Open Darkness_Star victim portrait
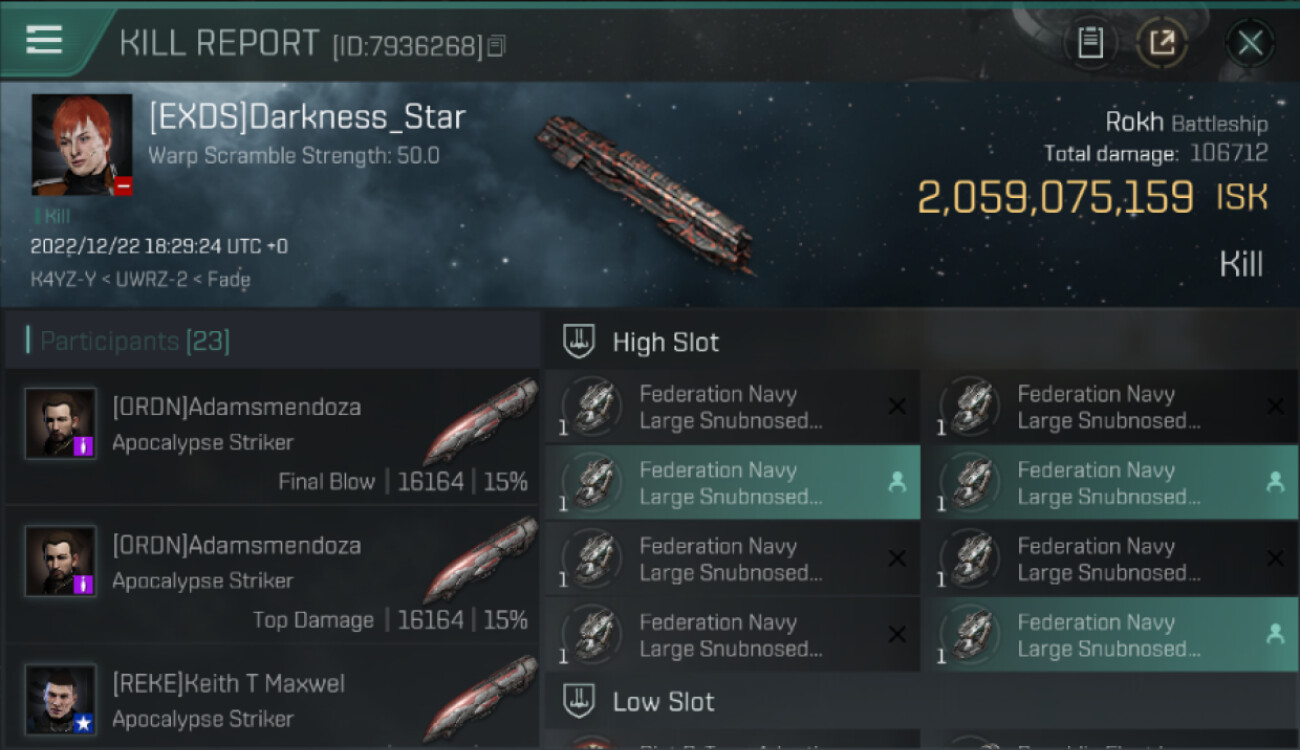 [x=82, y=144]
